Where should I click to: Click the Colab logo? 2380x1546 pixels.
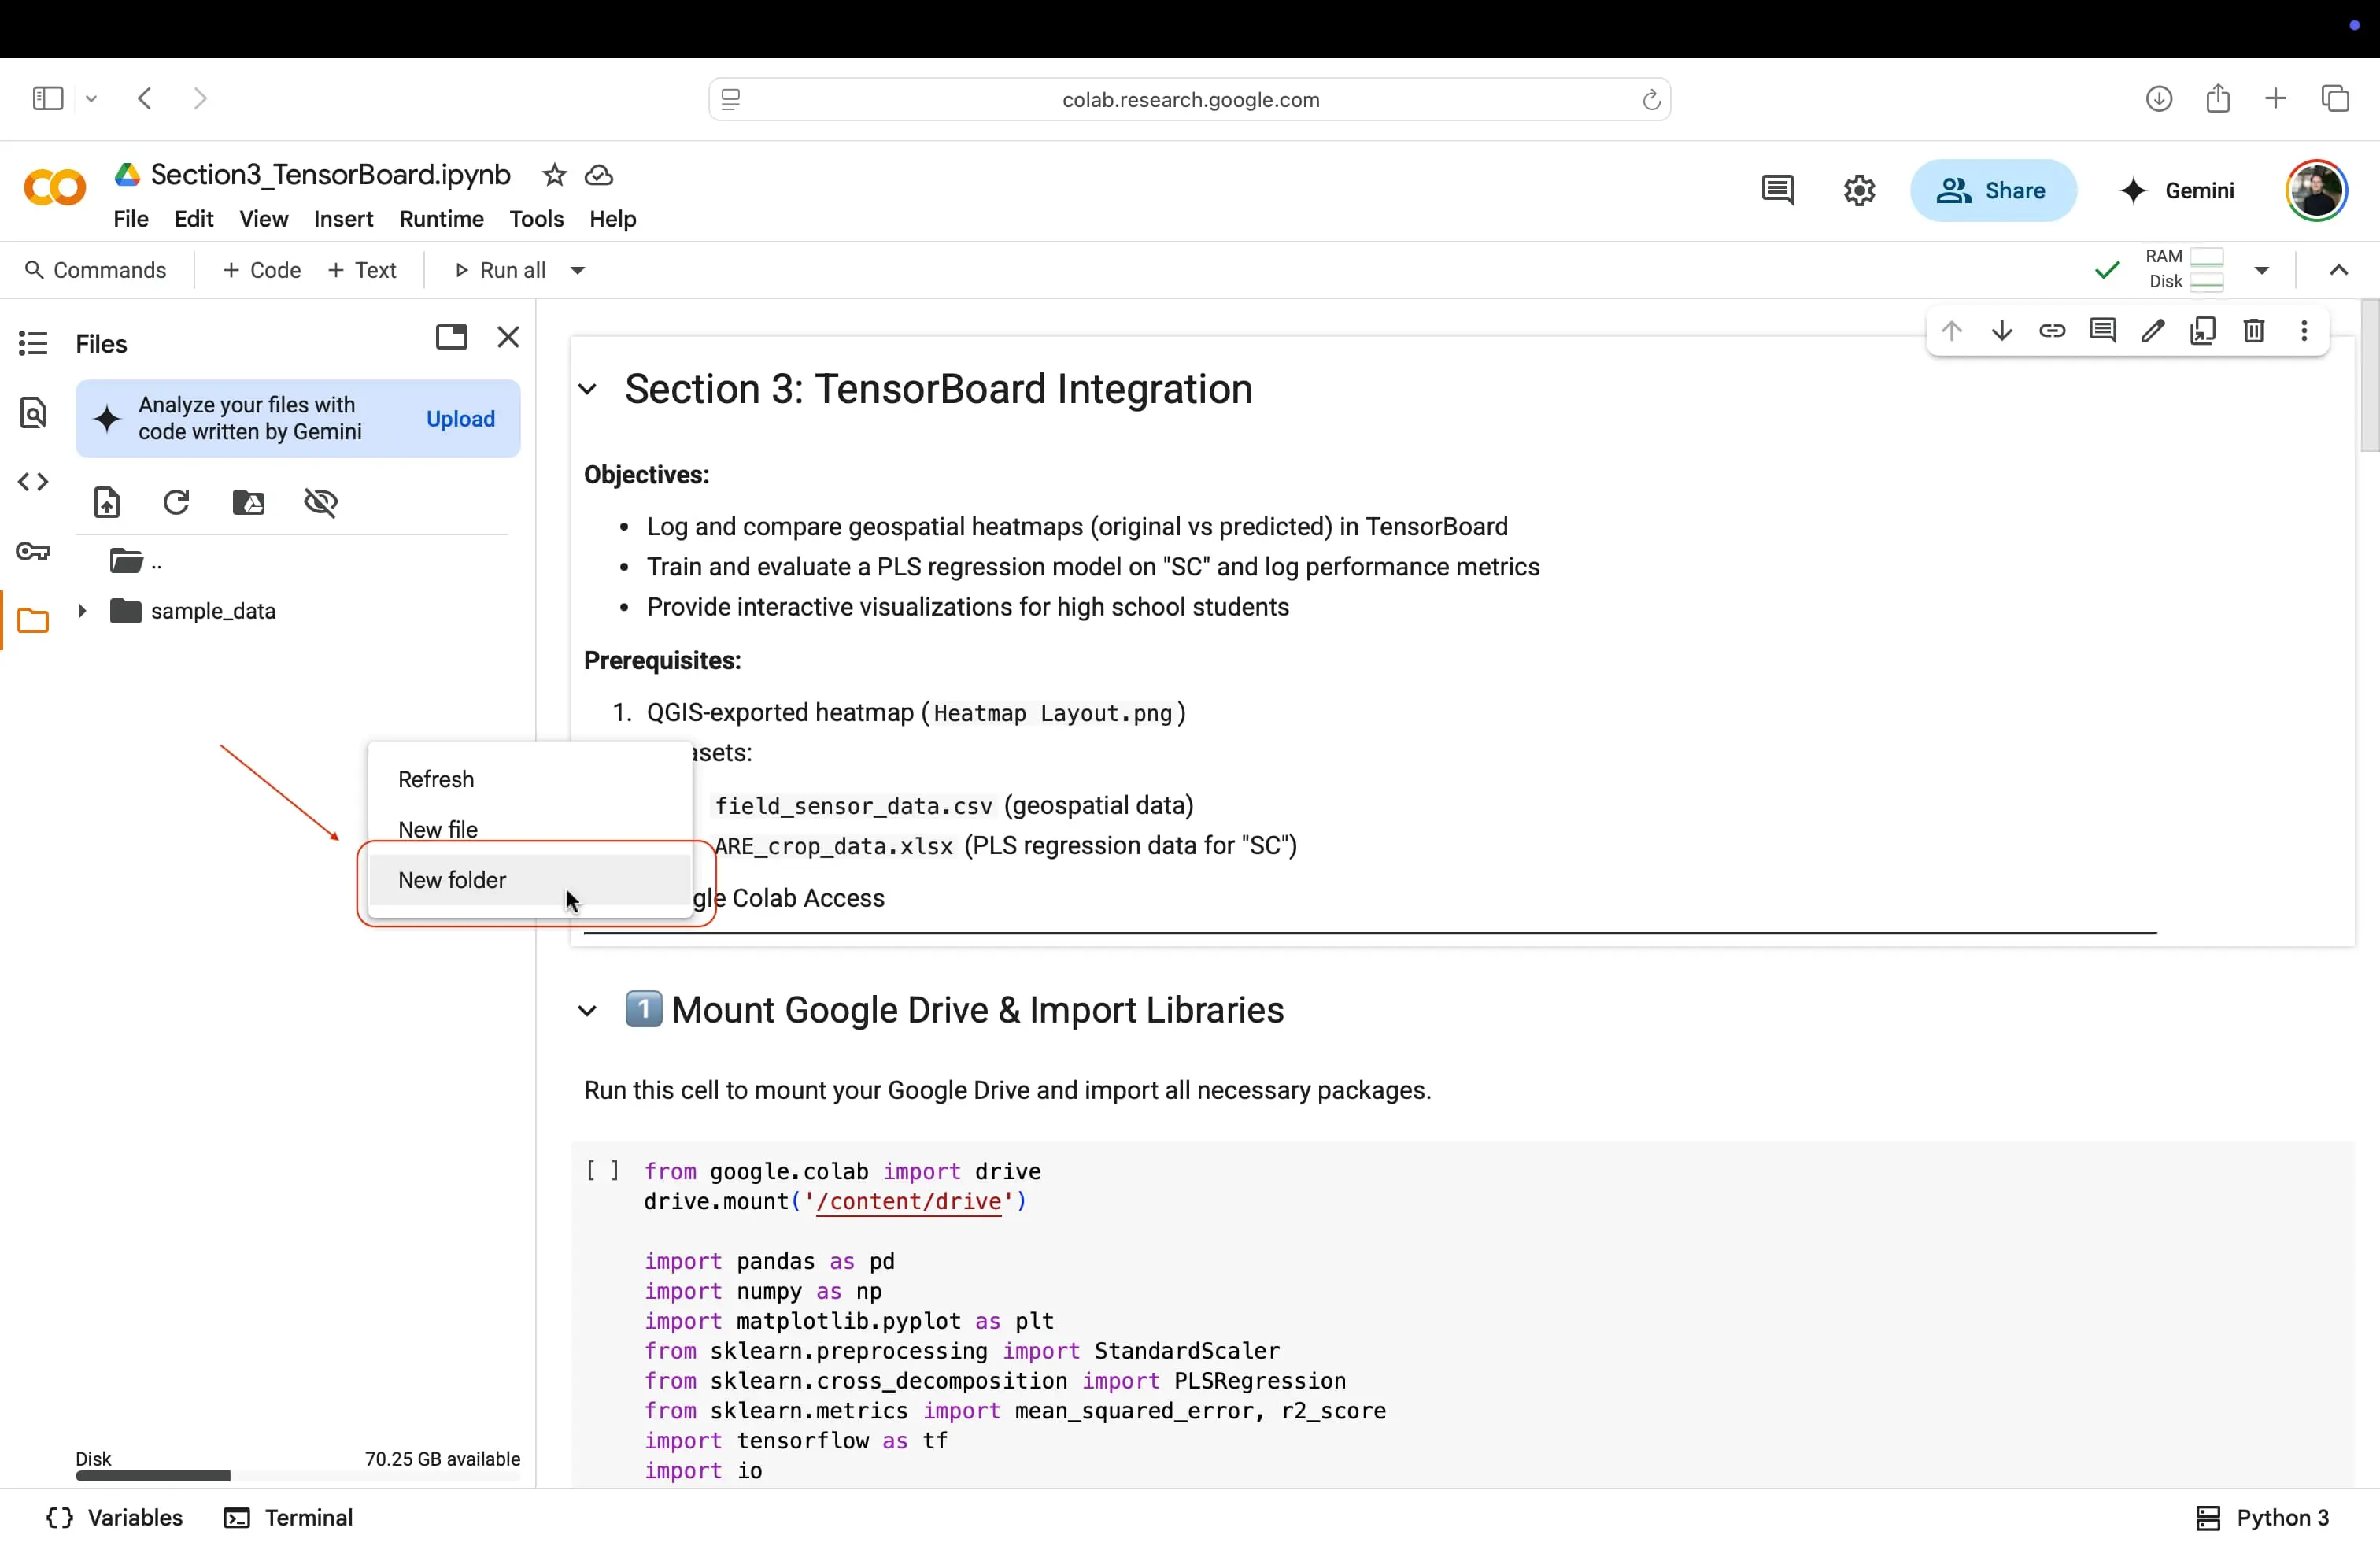(x=55, y=187)
